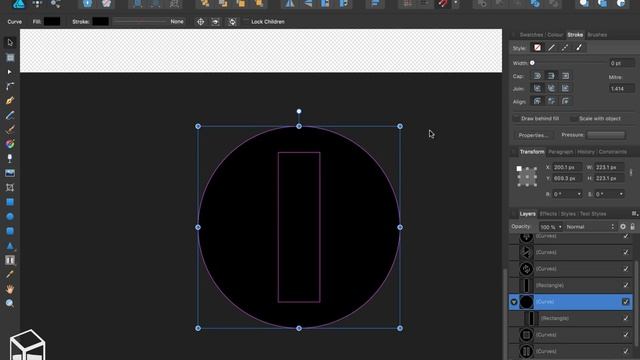Hide bottom-most (Curves) layer in list
The width and height of the screenshot is (640, 360).
click(x=626, y=351)
